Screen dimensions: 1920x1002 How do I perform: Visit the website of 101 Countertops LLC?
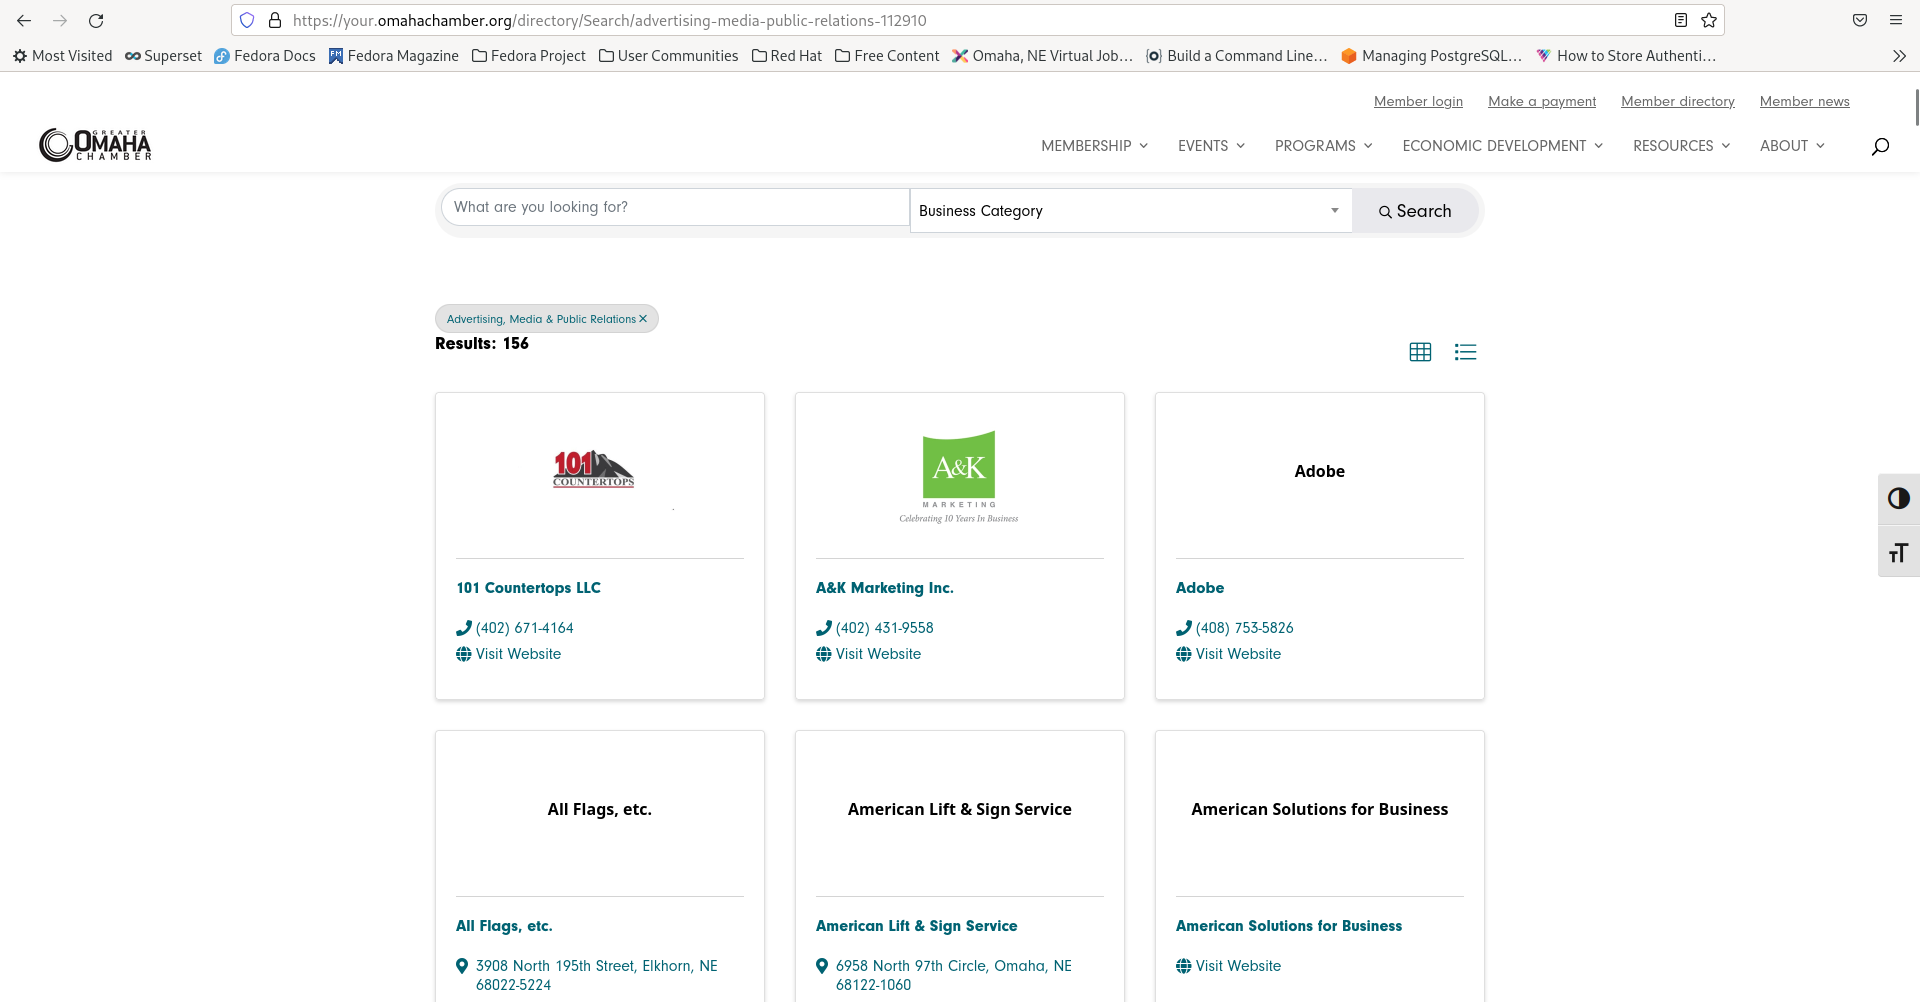517,654
